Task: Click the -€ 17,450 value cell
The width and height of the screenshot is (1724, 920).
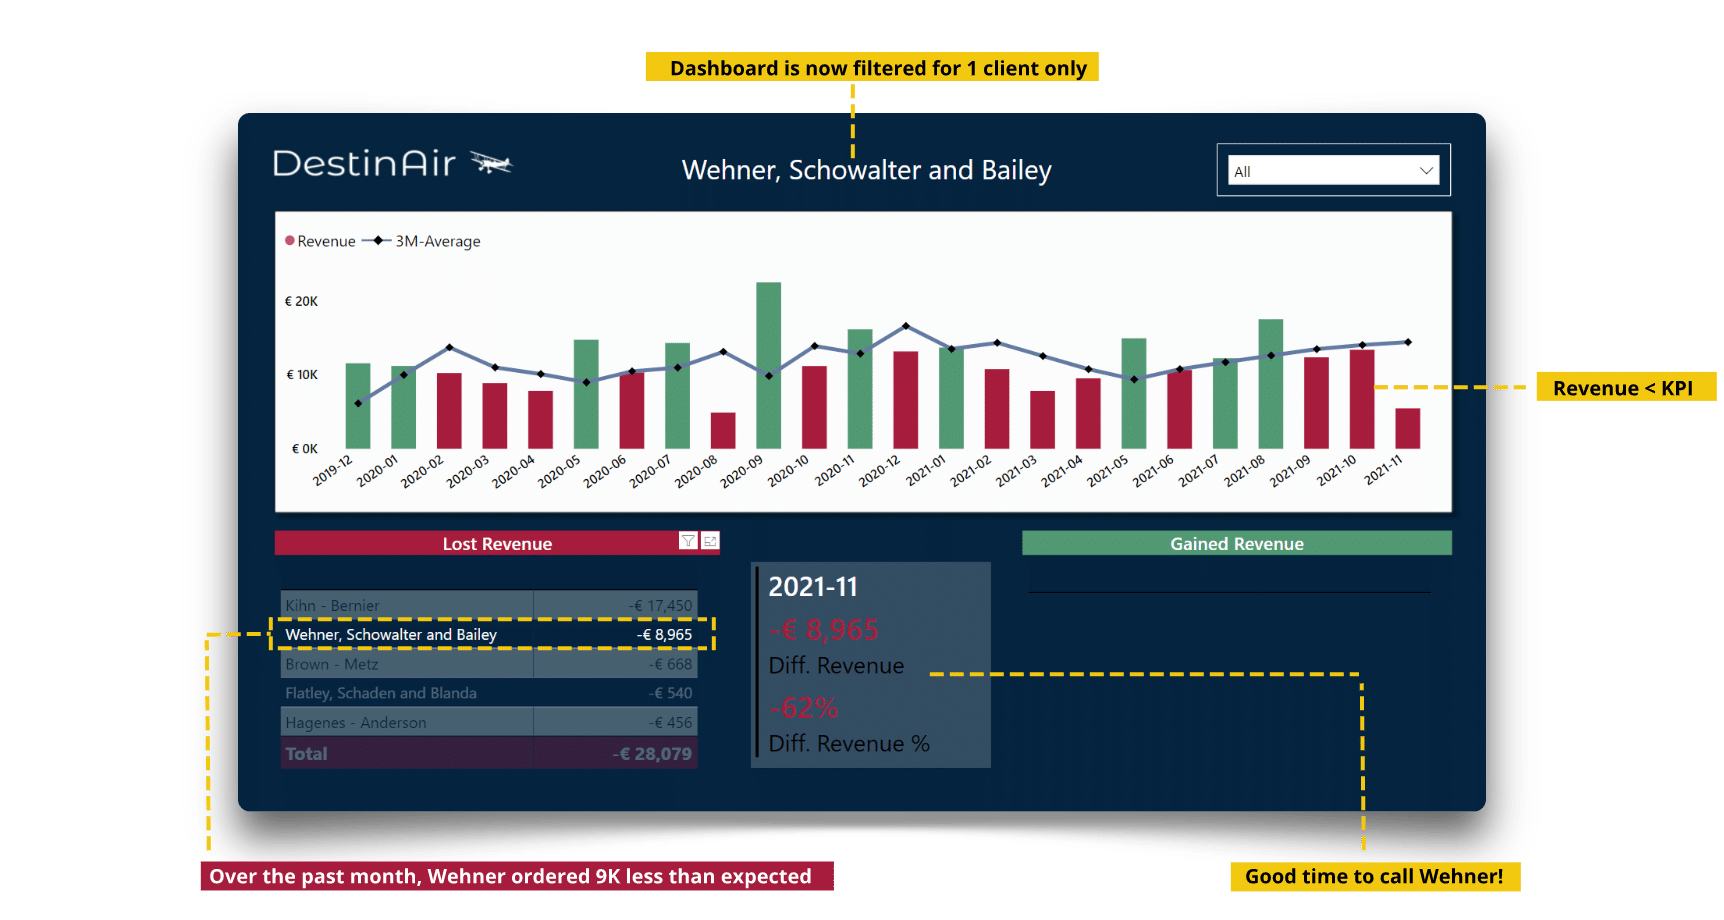Action: (660, 605)
